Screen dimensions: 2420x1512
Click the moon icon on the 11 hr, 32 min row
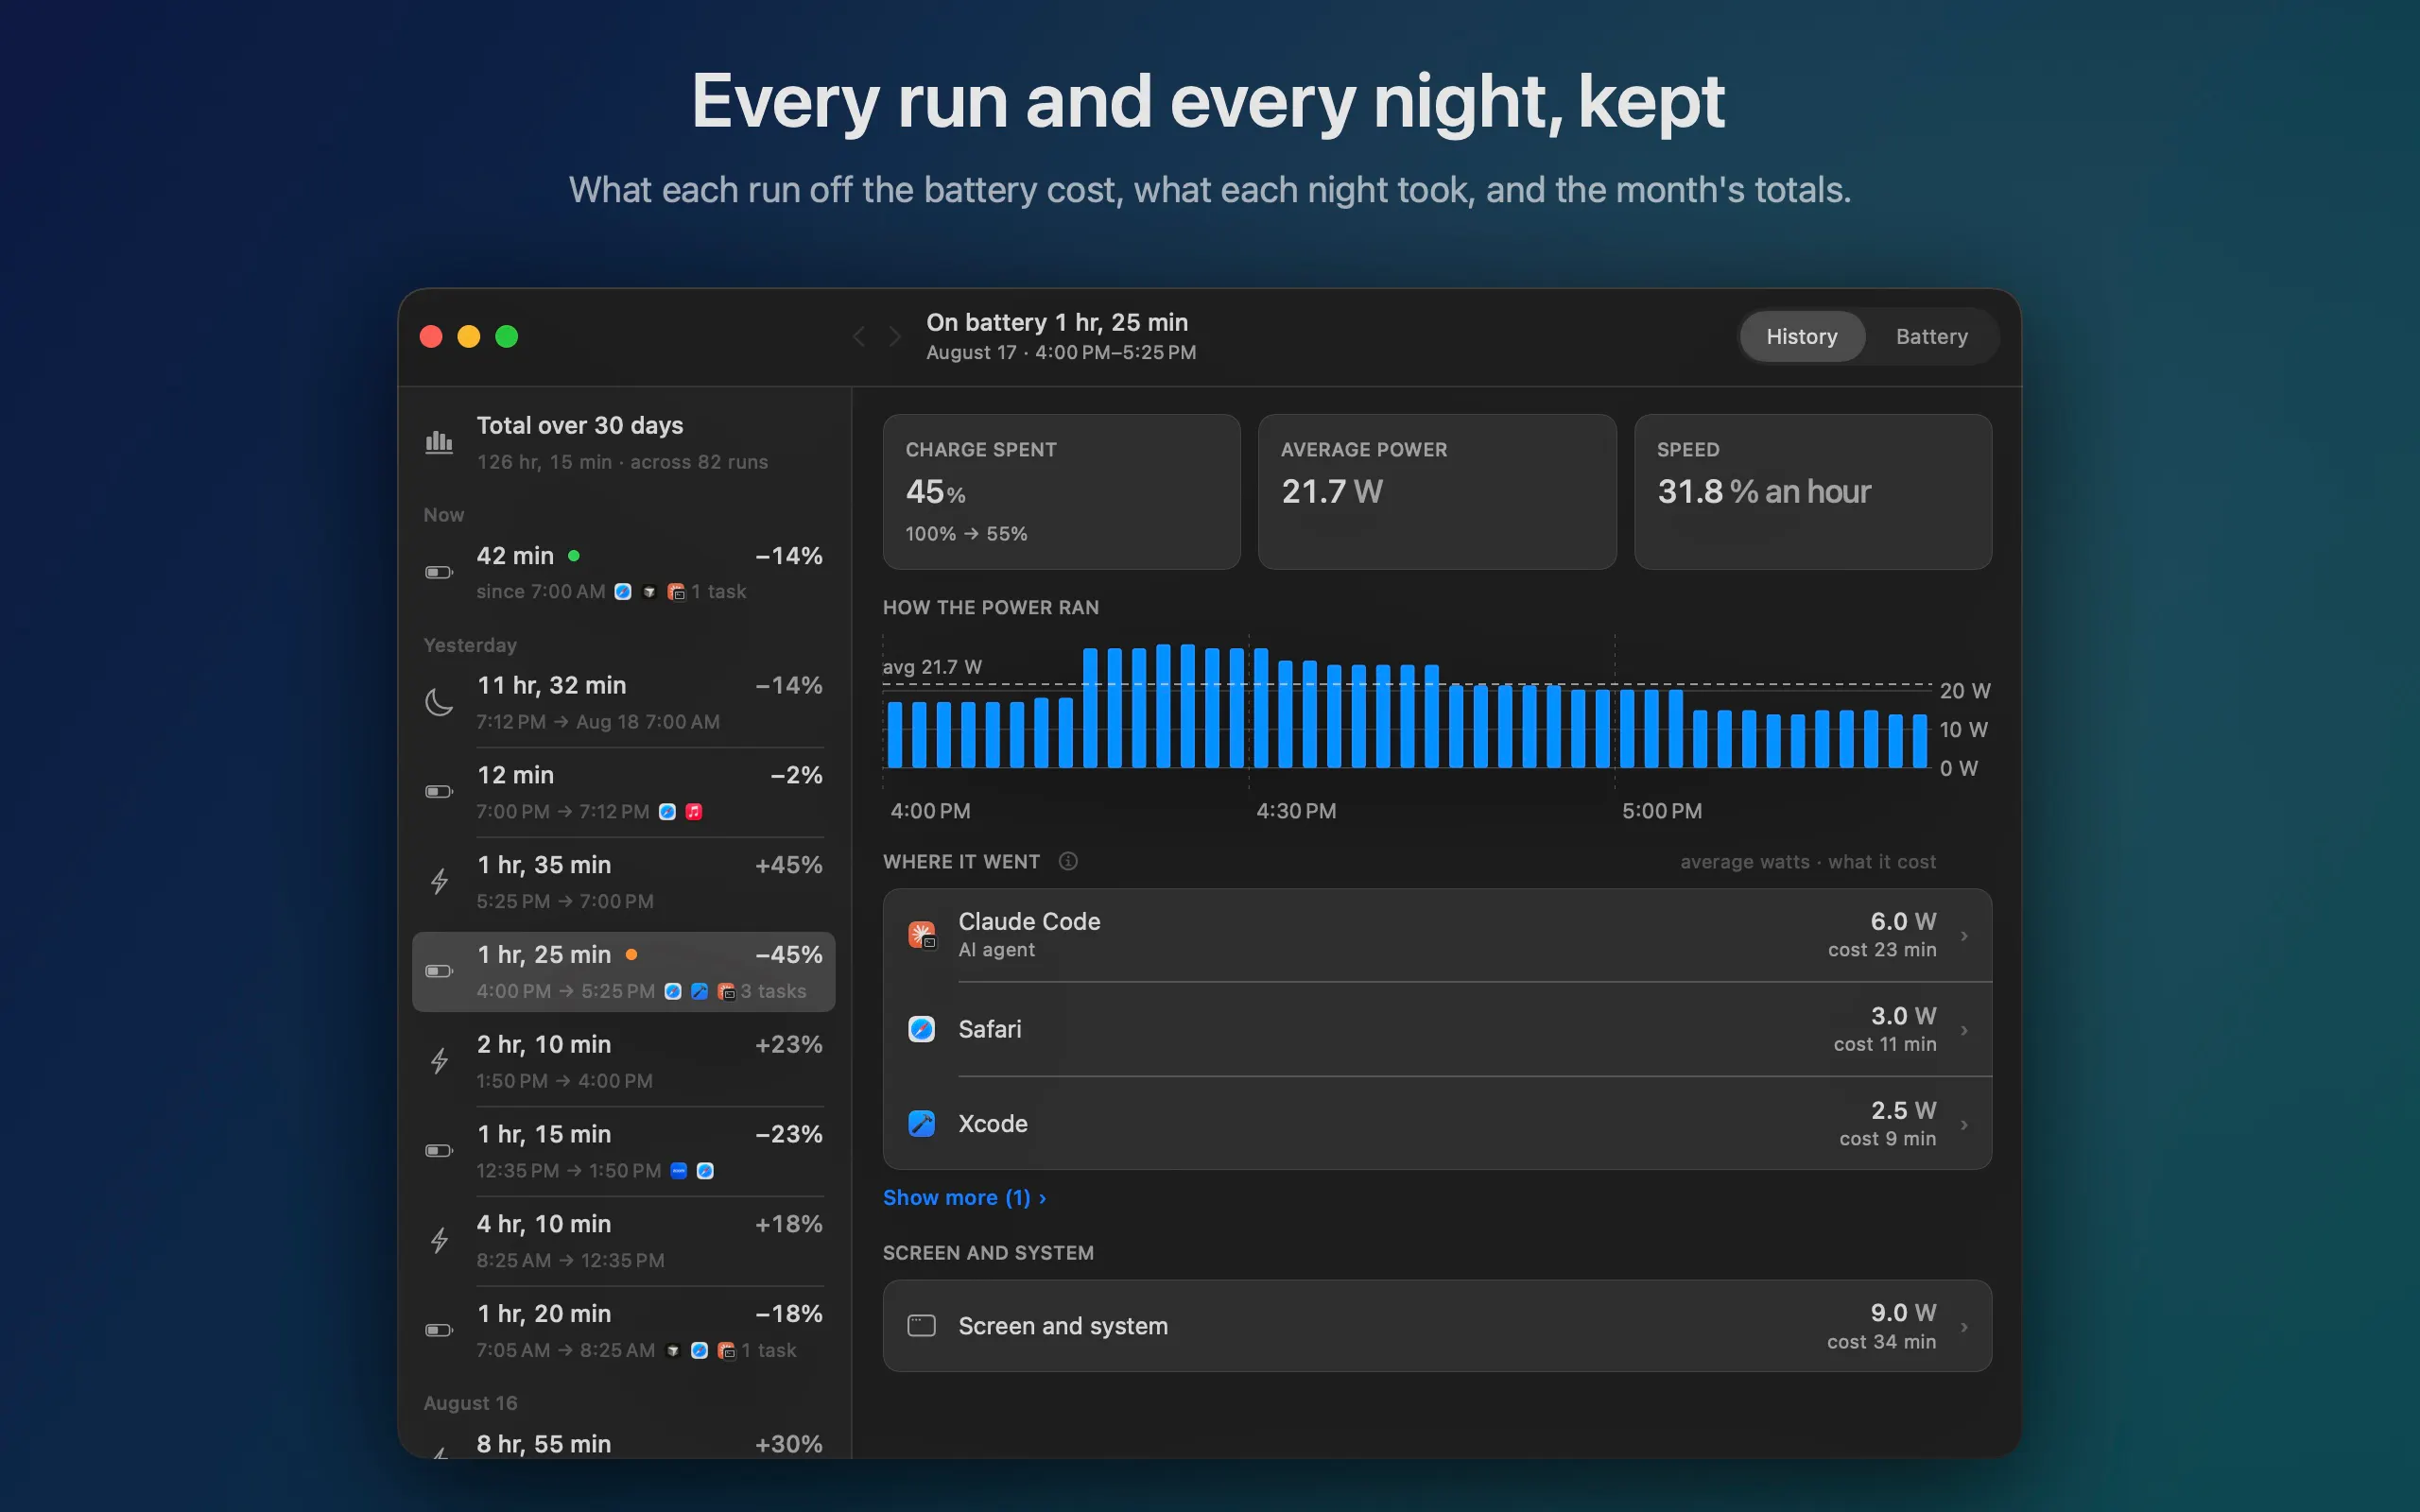439,702
